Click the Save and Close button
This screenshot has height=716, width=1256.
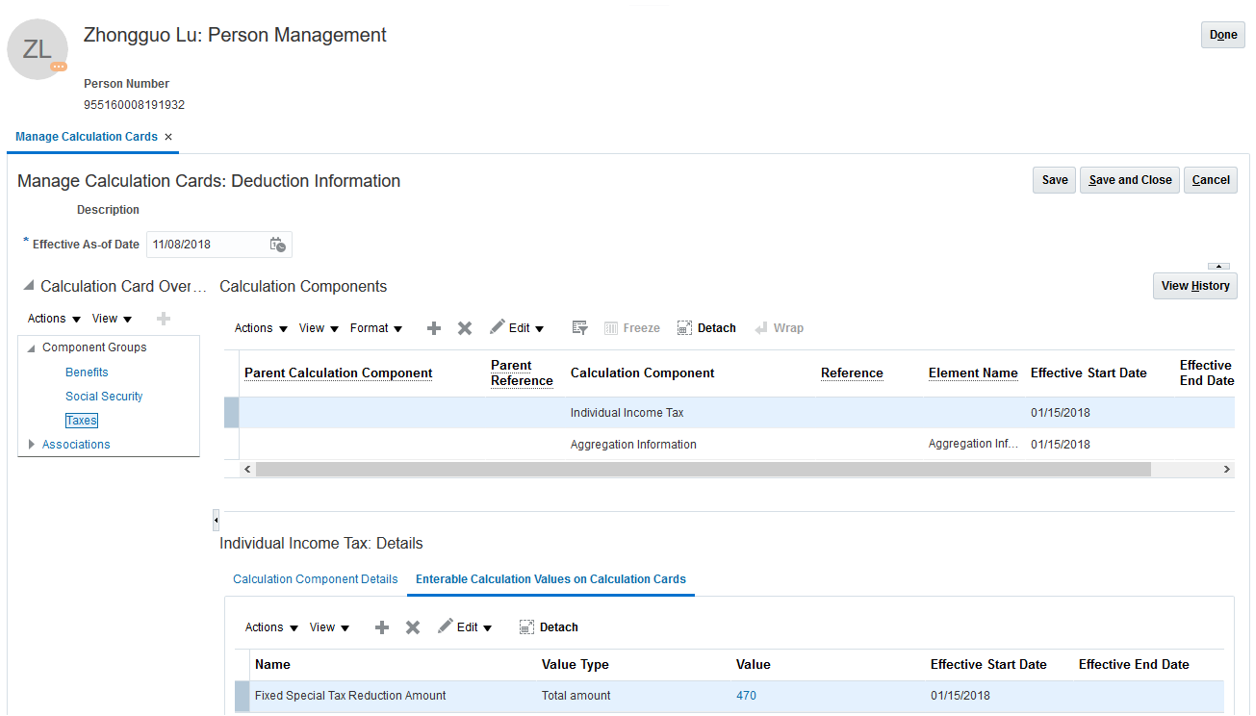point(1129,180)
